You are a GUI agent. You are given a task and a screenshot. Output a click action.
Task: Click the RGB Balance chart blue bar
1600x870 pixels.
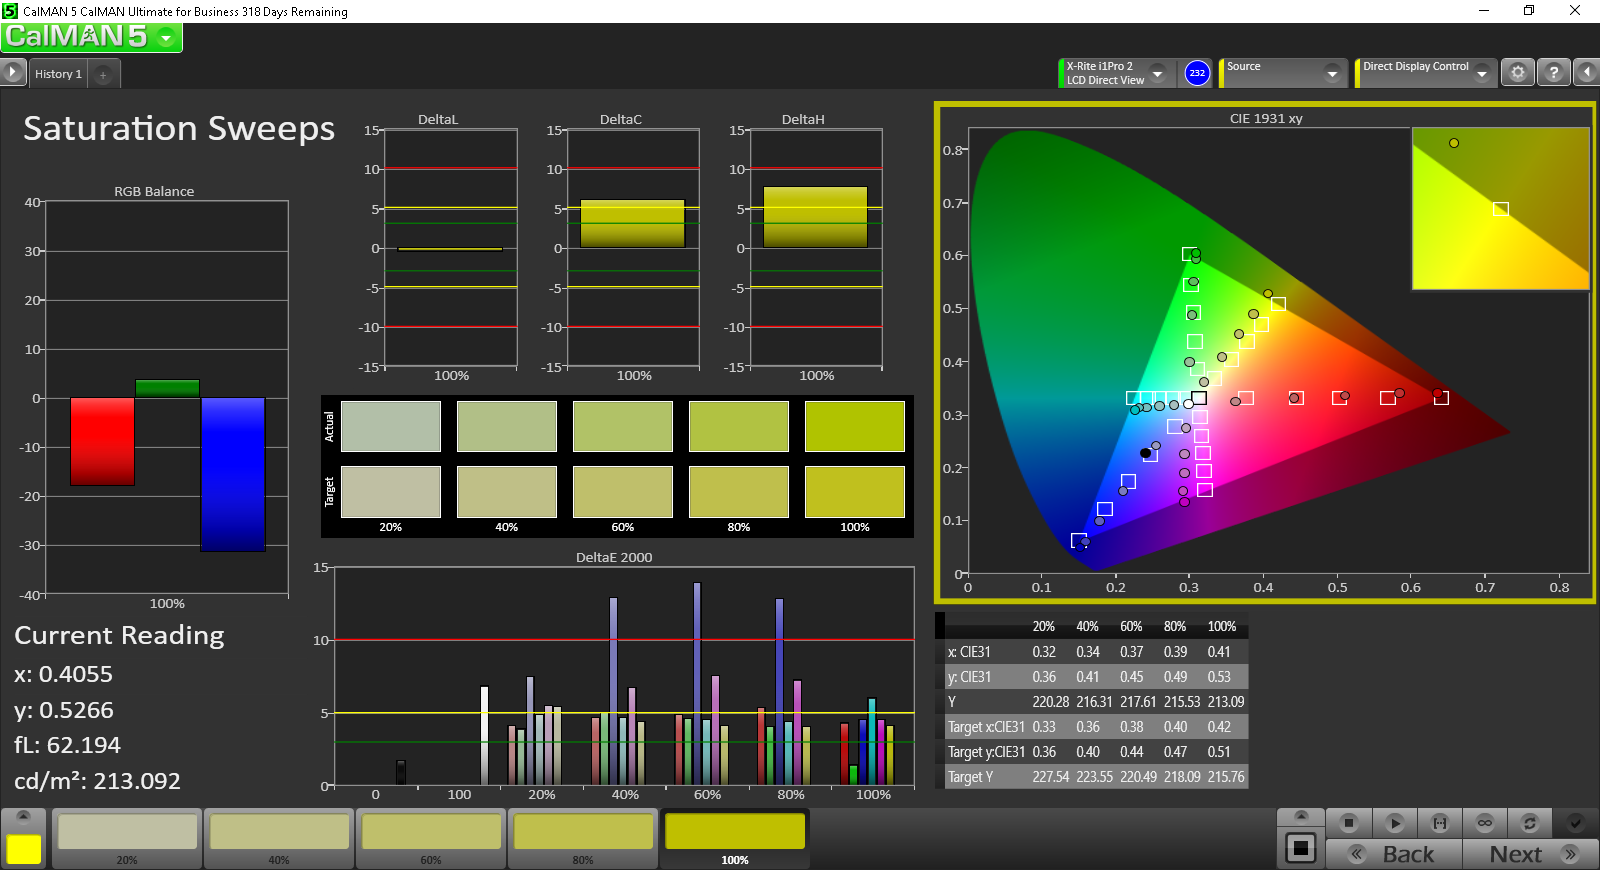(233, 474)
